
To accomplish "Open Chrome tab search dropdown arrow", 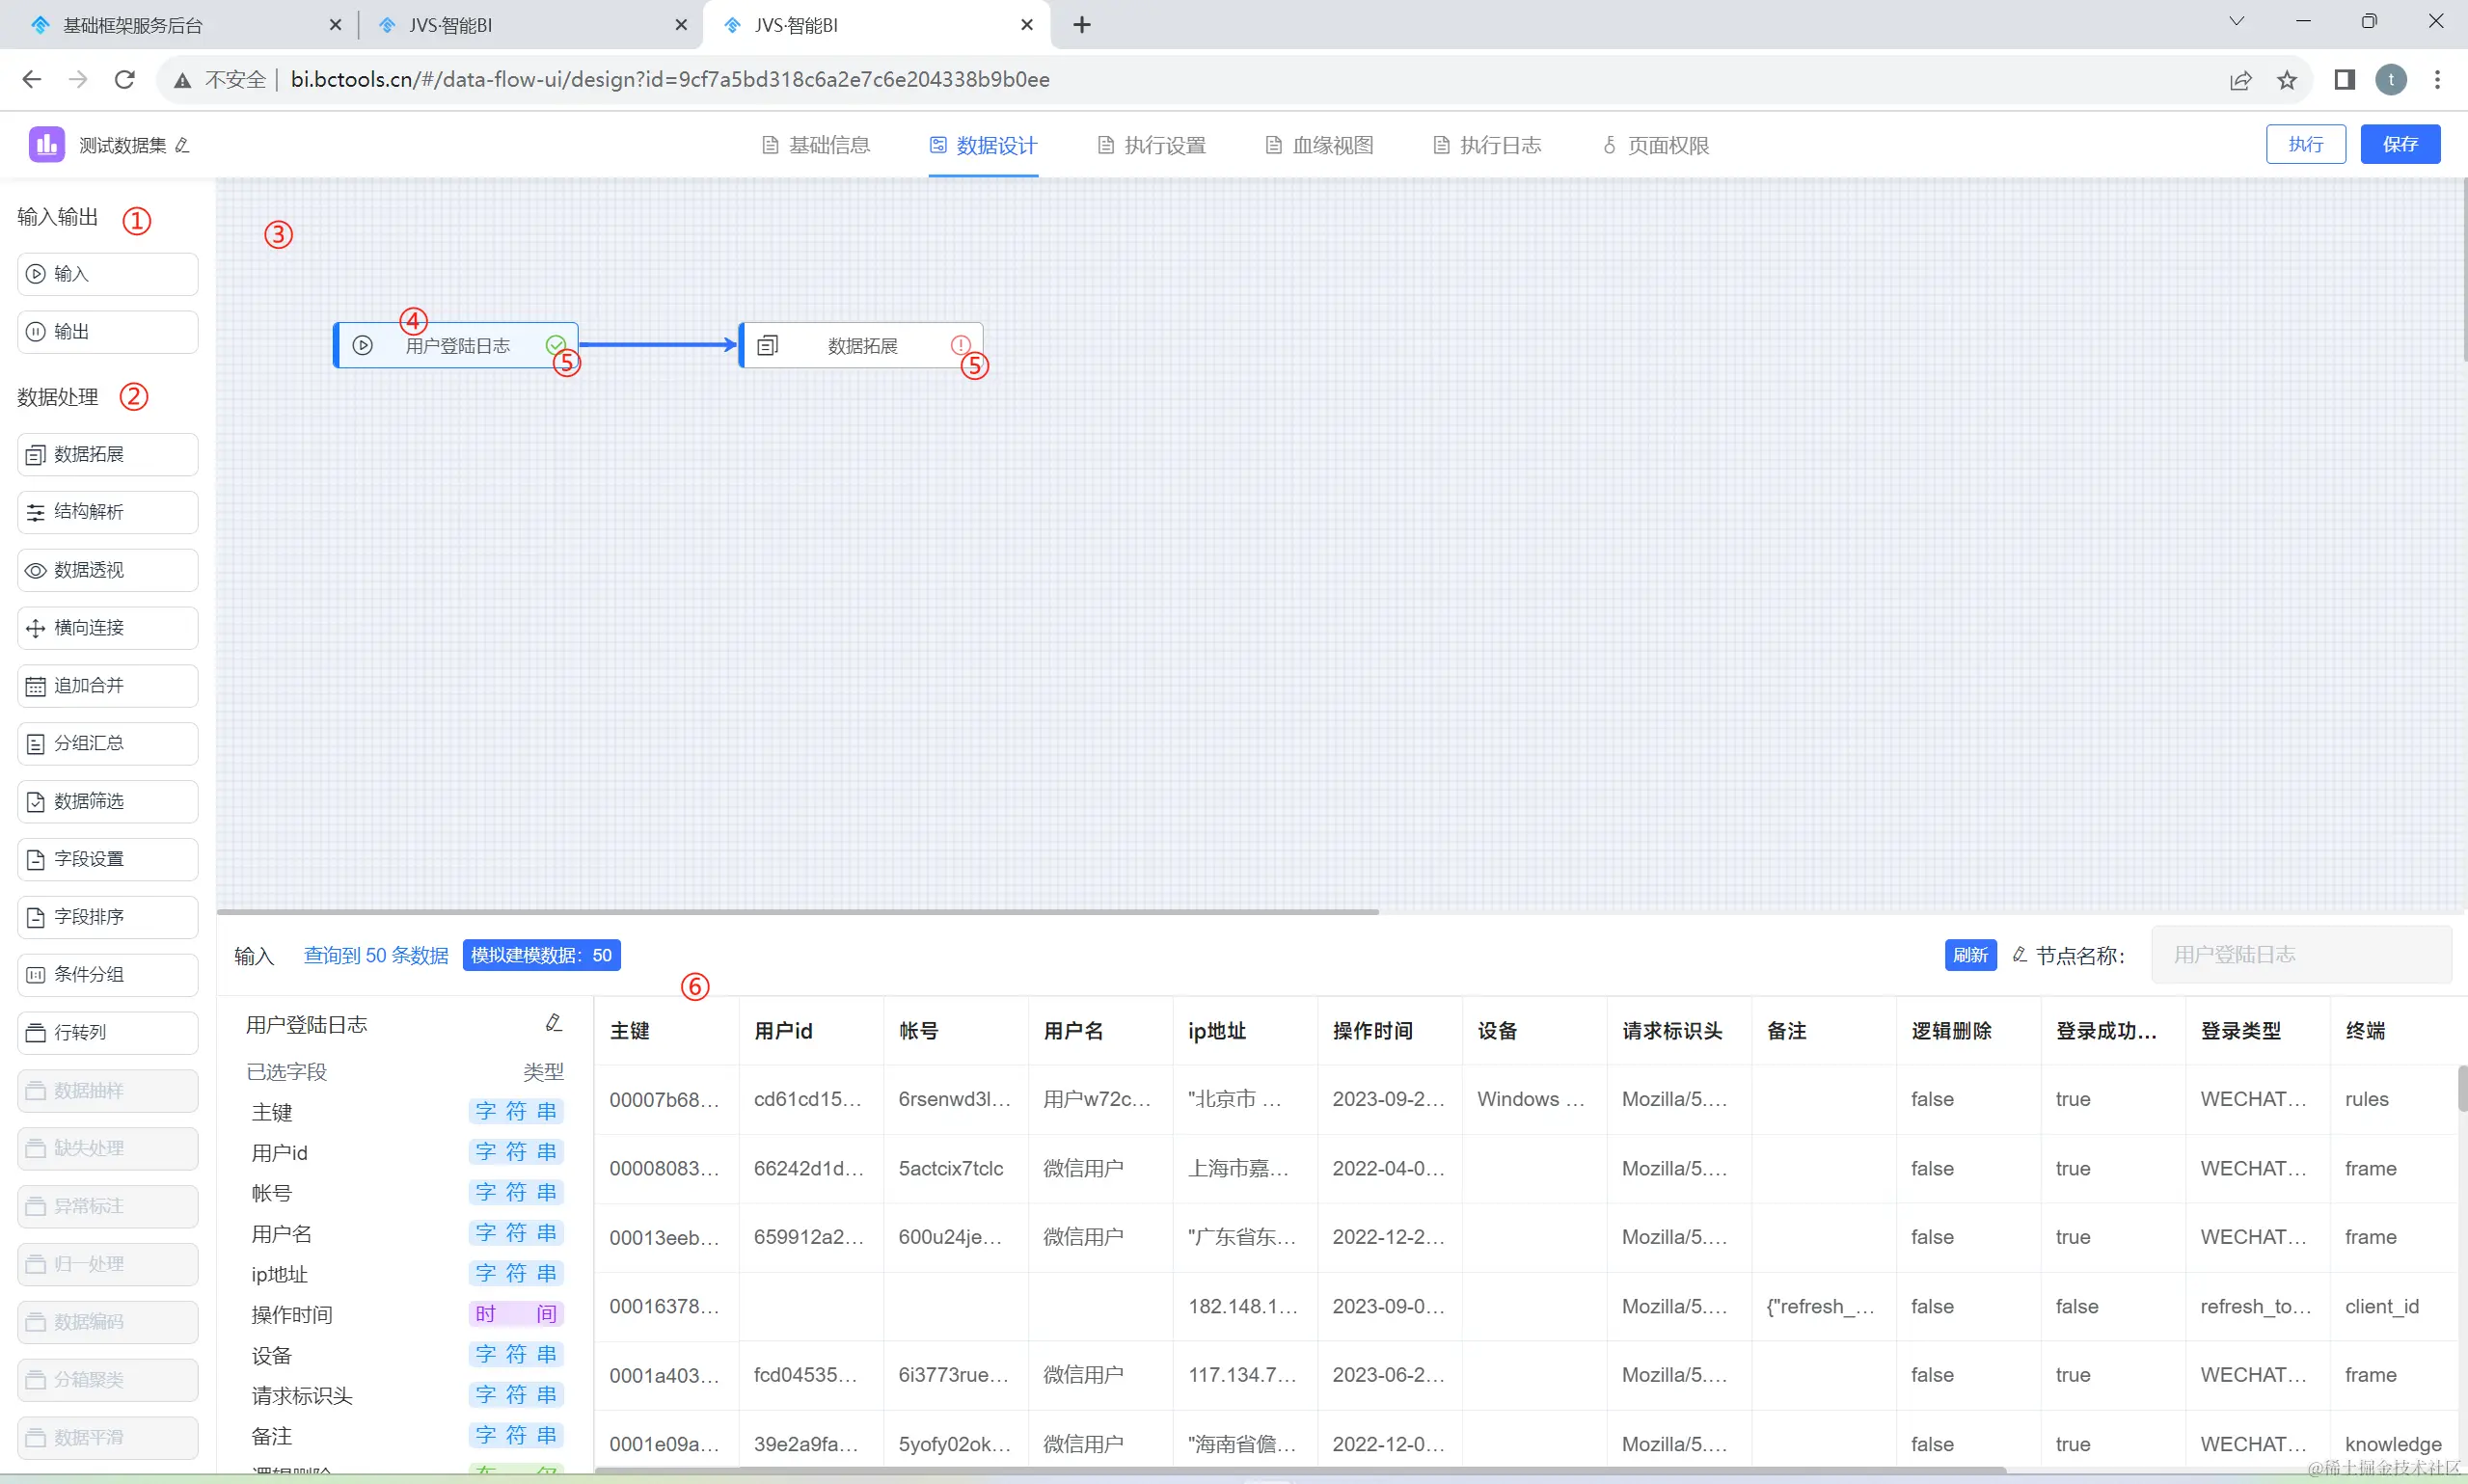I will tap(2236, 22).
